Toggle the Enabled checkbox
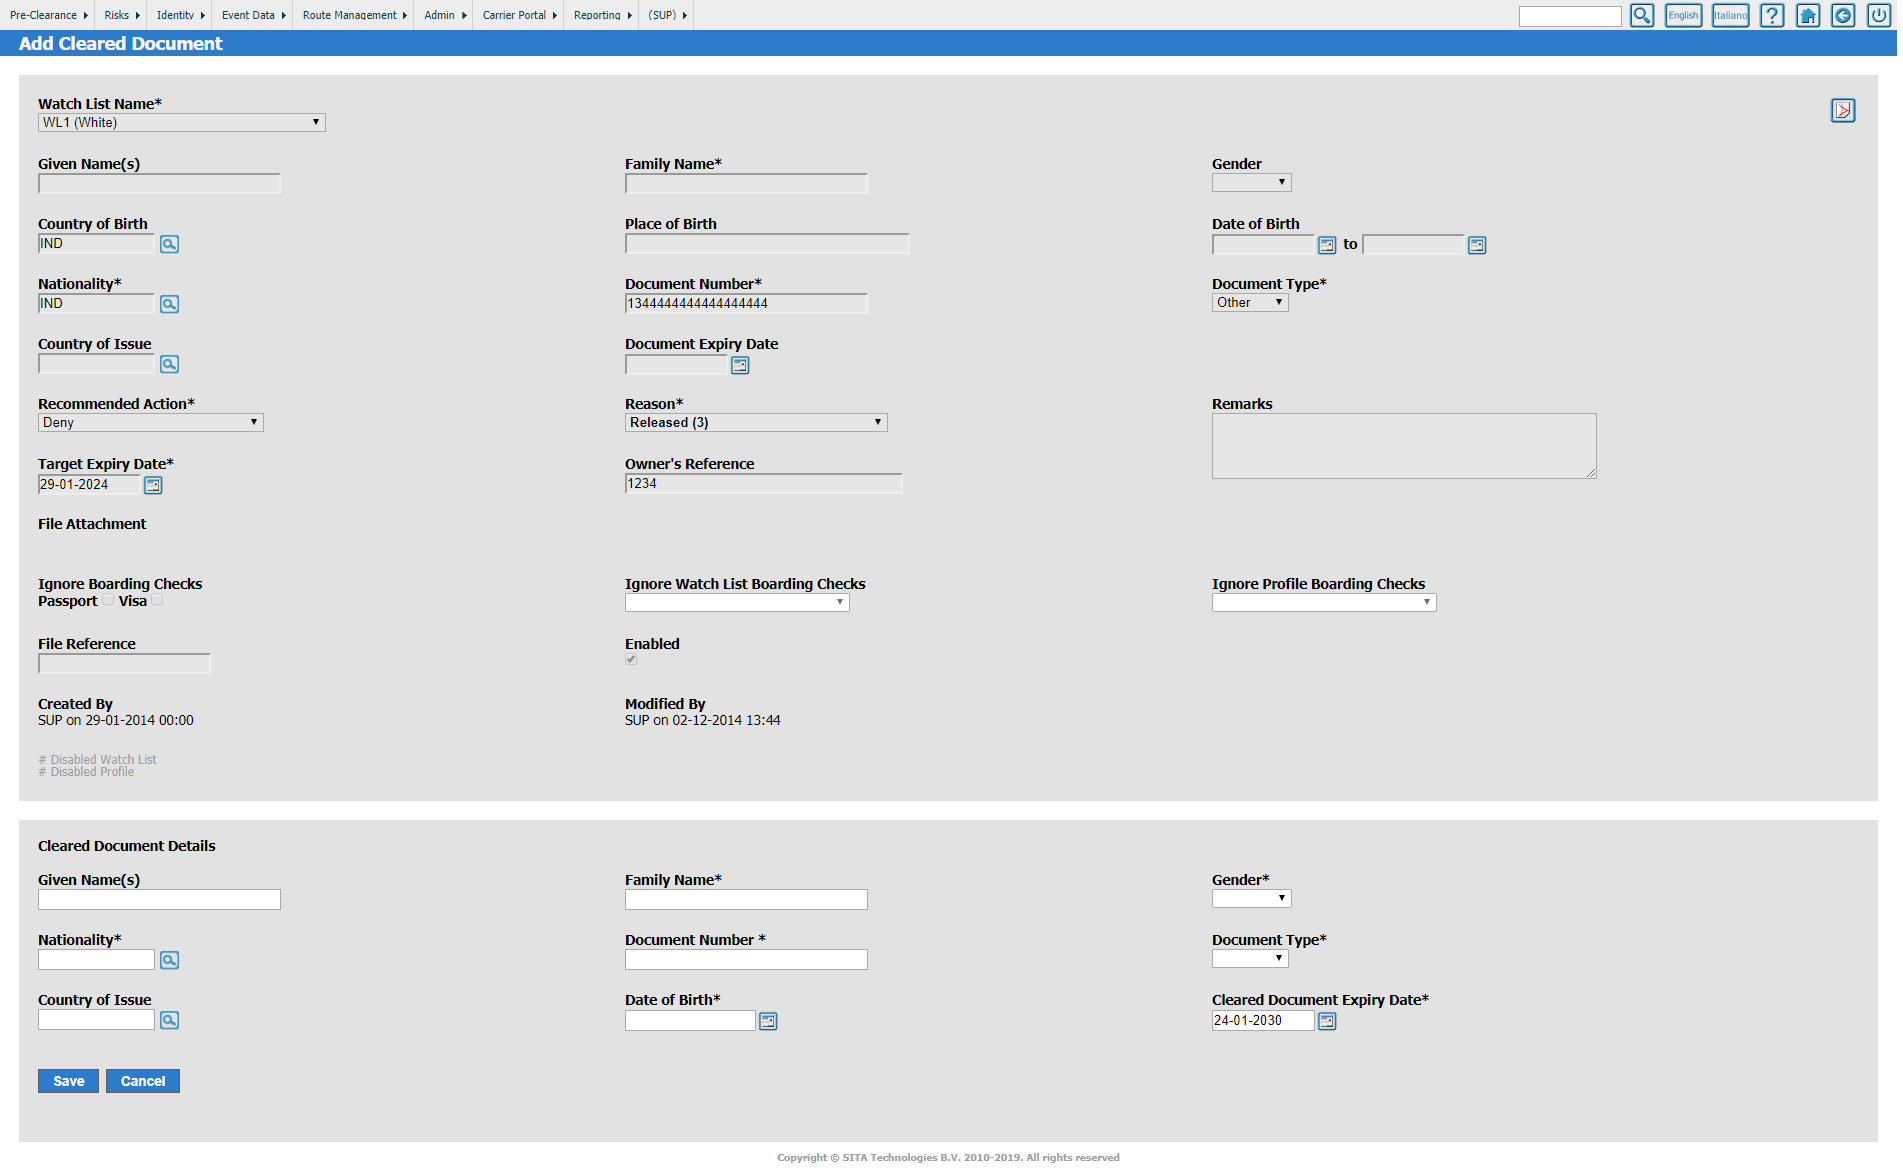 (x=629, y=659)
